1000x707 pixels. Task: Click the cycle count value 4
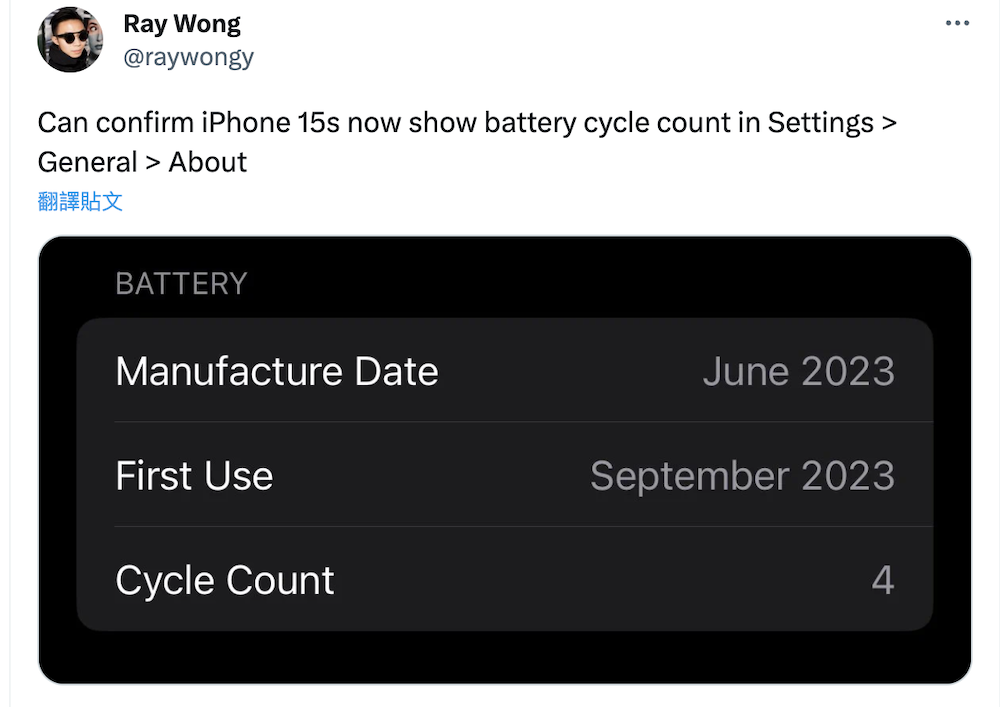(x=882, y=581)
